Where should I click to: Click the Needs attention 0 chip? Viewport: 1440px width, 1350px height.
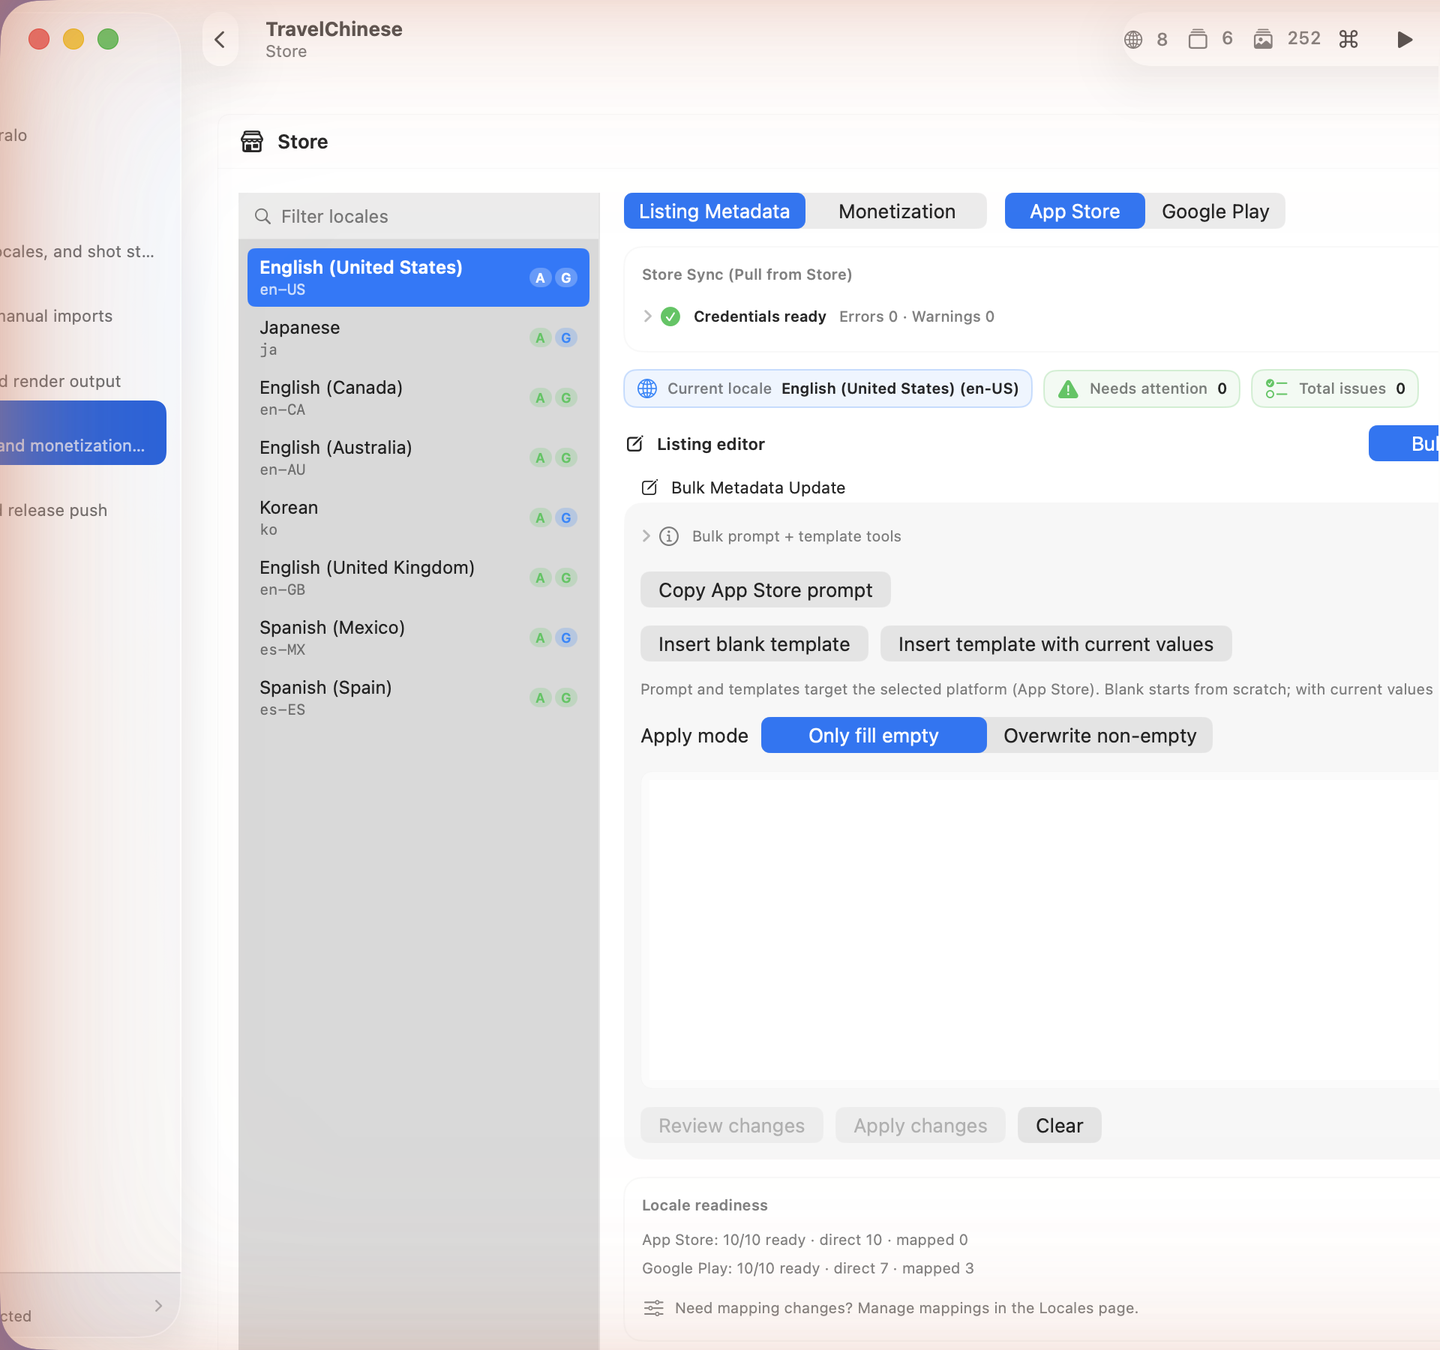[1142, 388]
